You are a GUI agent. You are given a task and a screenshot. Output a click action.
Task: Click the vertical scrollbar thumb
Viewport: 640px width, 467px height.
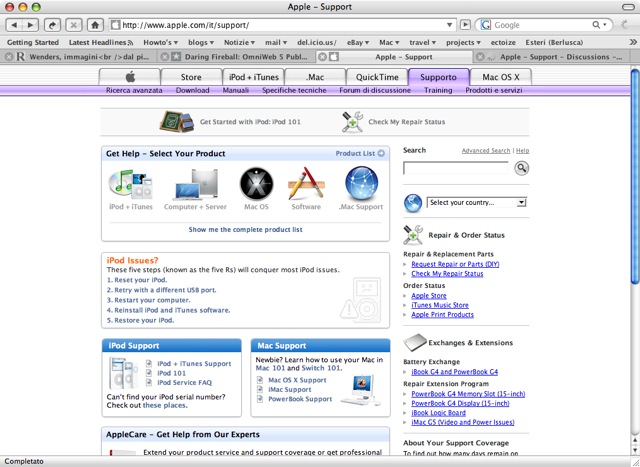(x=635, y=176)
